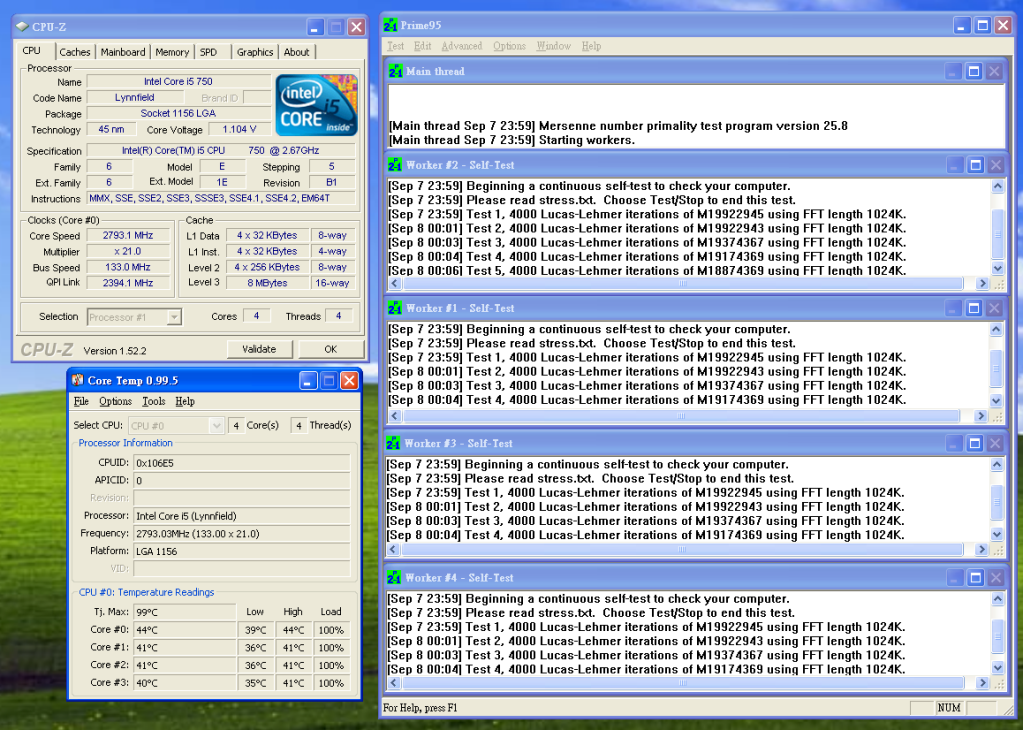
Task: Minimize the Worker #3 child window
Action: point(954,443)
